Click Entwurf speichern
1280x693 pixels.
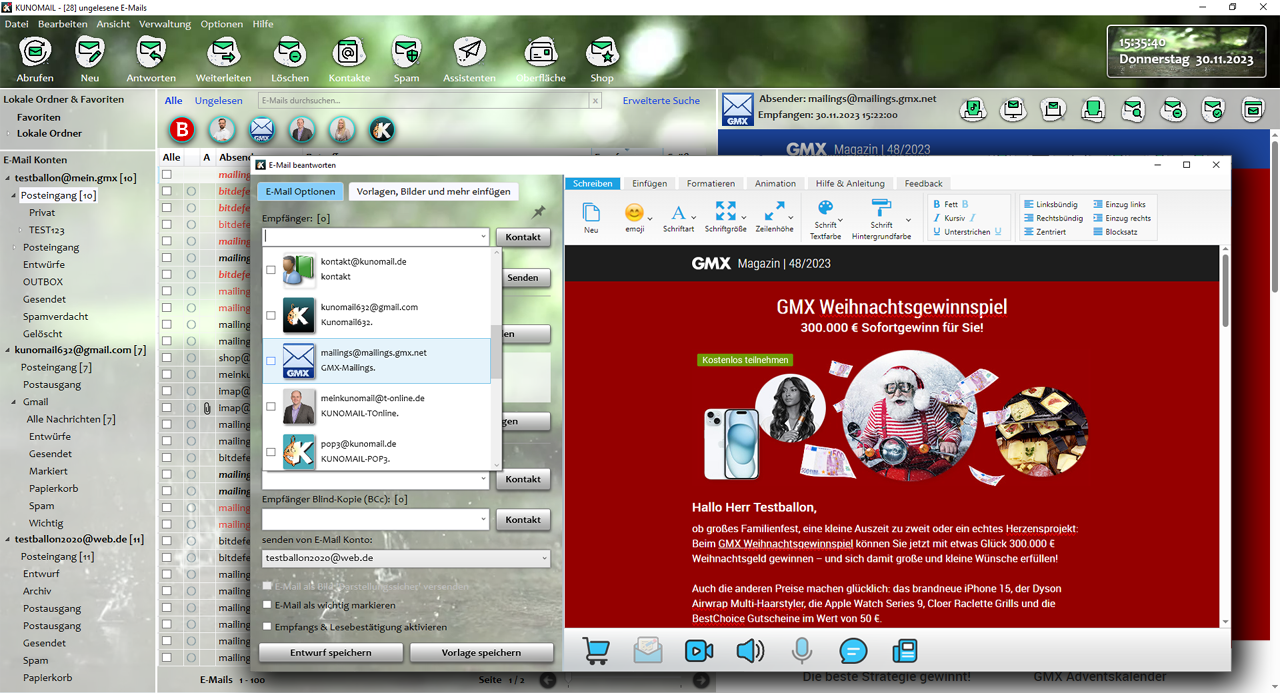(331, 653)
